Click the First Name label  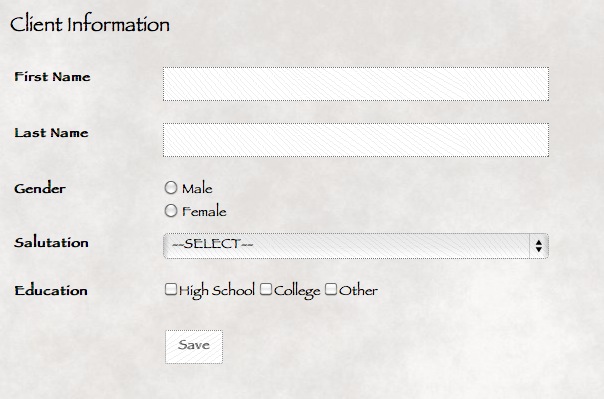click(x=52, y=77)
